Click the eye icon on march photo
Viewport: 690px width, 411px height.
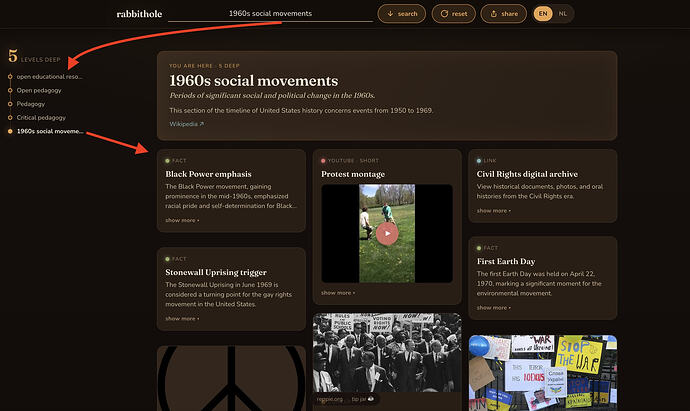(371, 399)
